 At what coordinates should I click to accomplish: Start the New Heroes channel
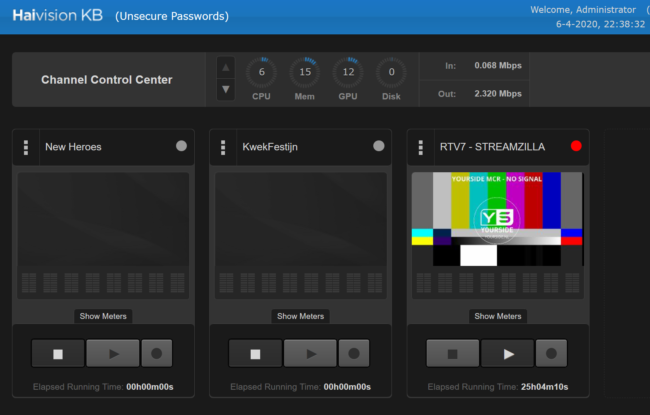point(113,353)
